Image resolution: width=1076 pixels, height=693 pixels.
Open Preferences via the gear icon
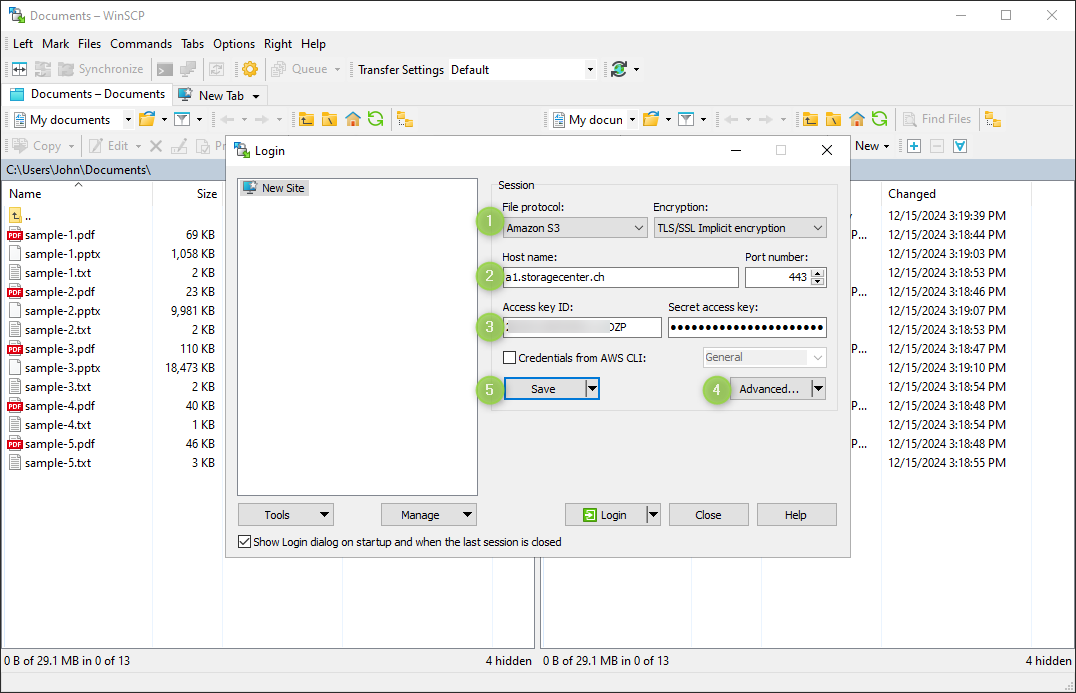[250, 69]
